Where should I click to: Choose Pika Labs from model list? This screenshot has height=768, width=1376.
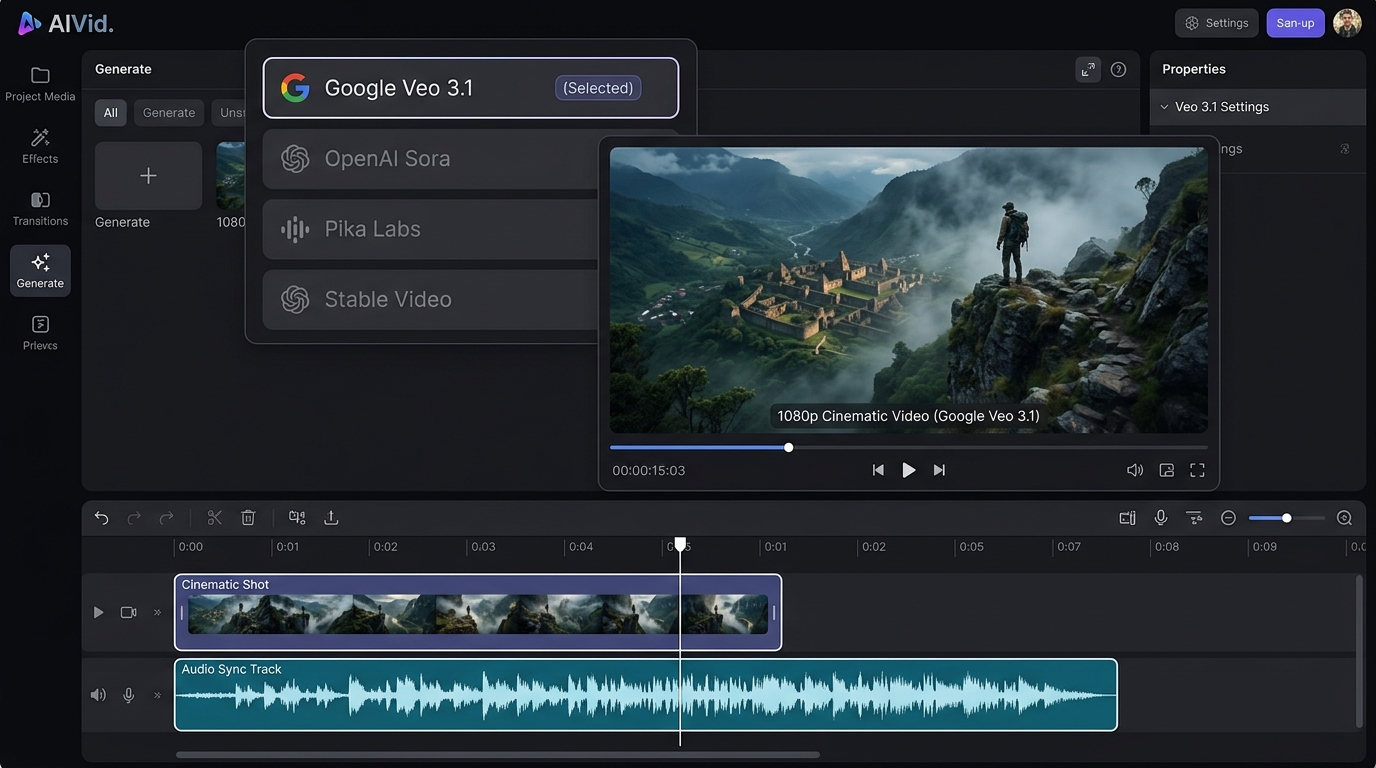(x=430, y=229)
